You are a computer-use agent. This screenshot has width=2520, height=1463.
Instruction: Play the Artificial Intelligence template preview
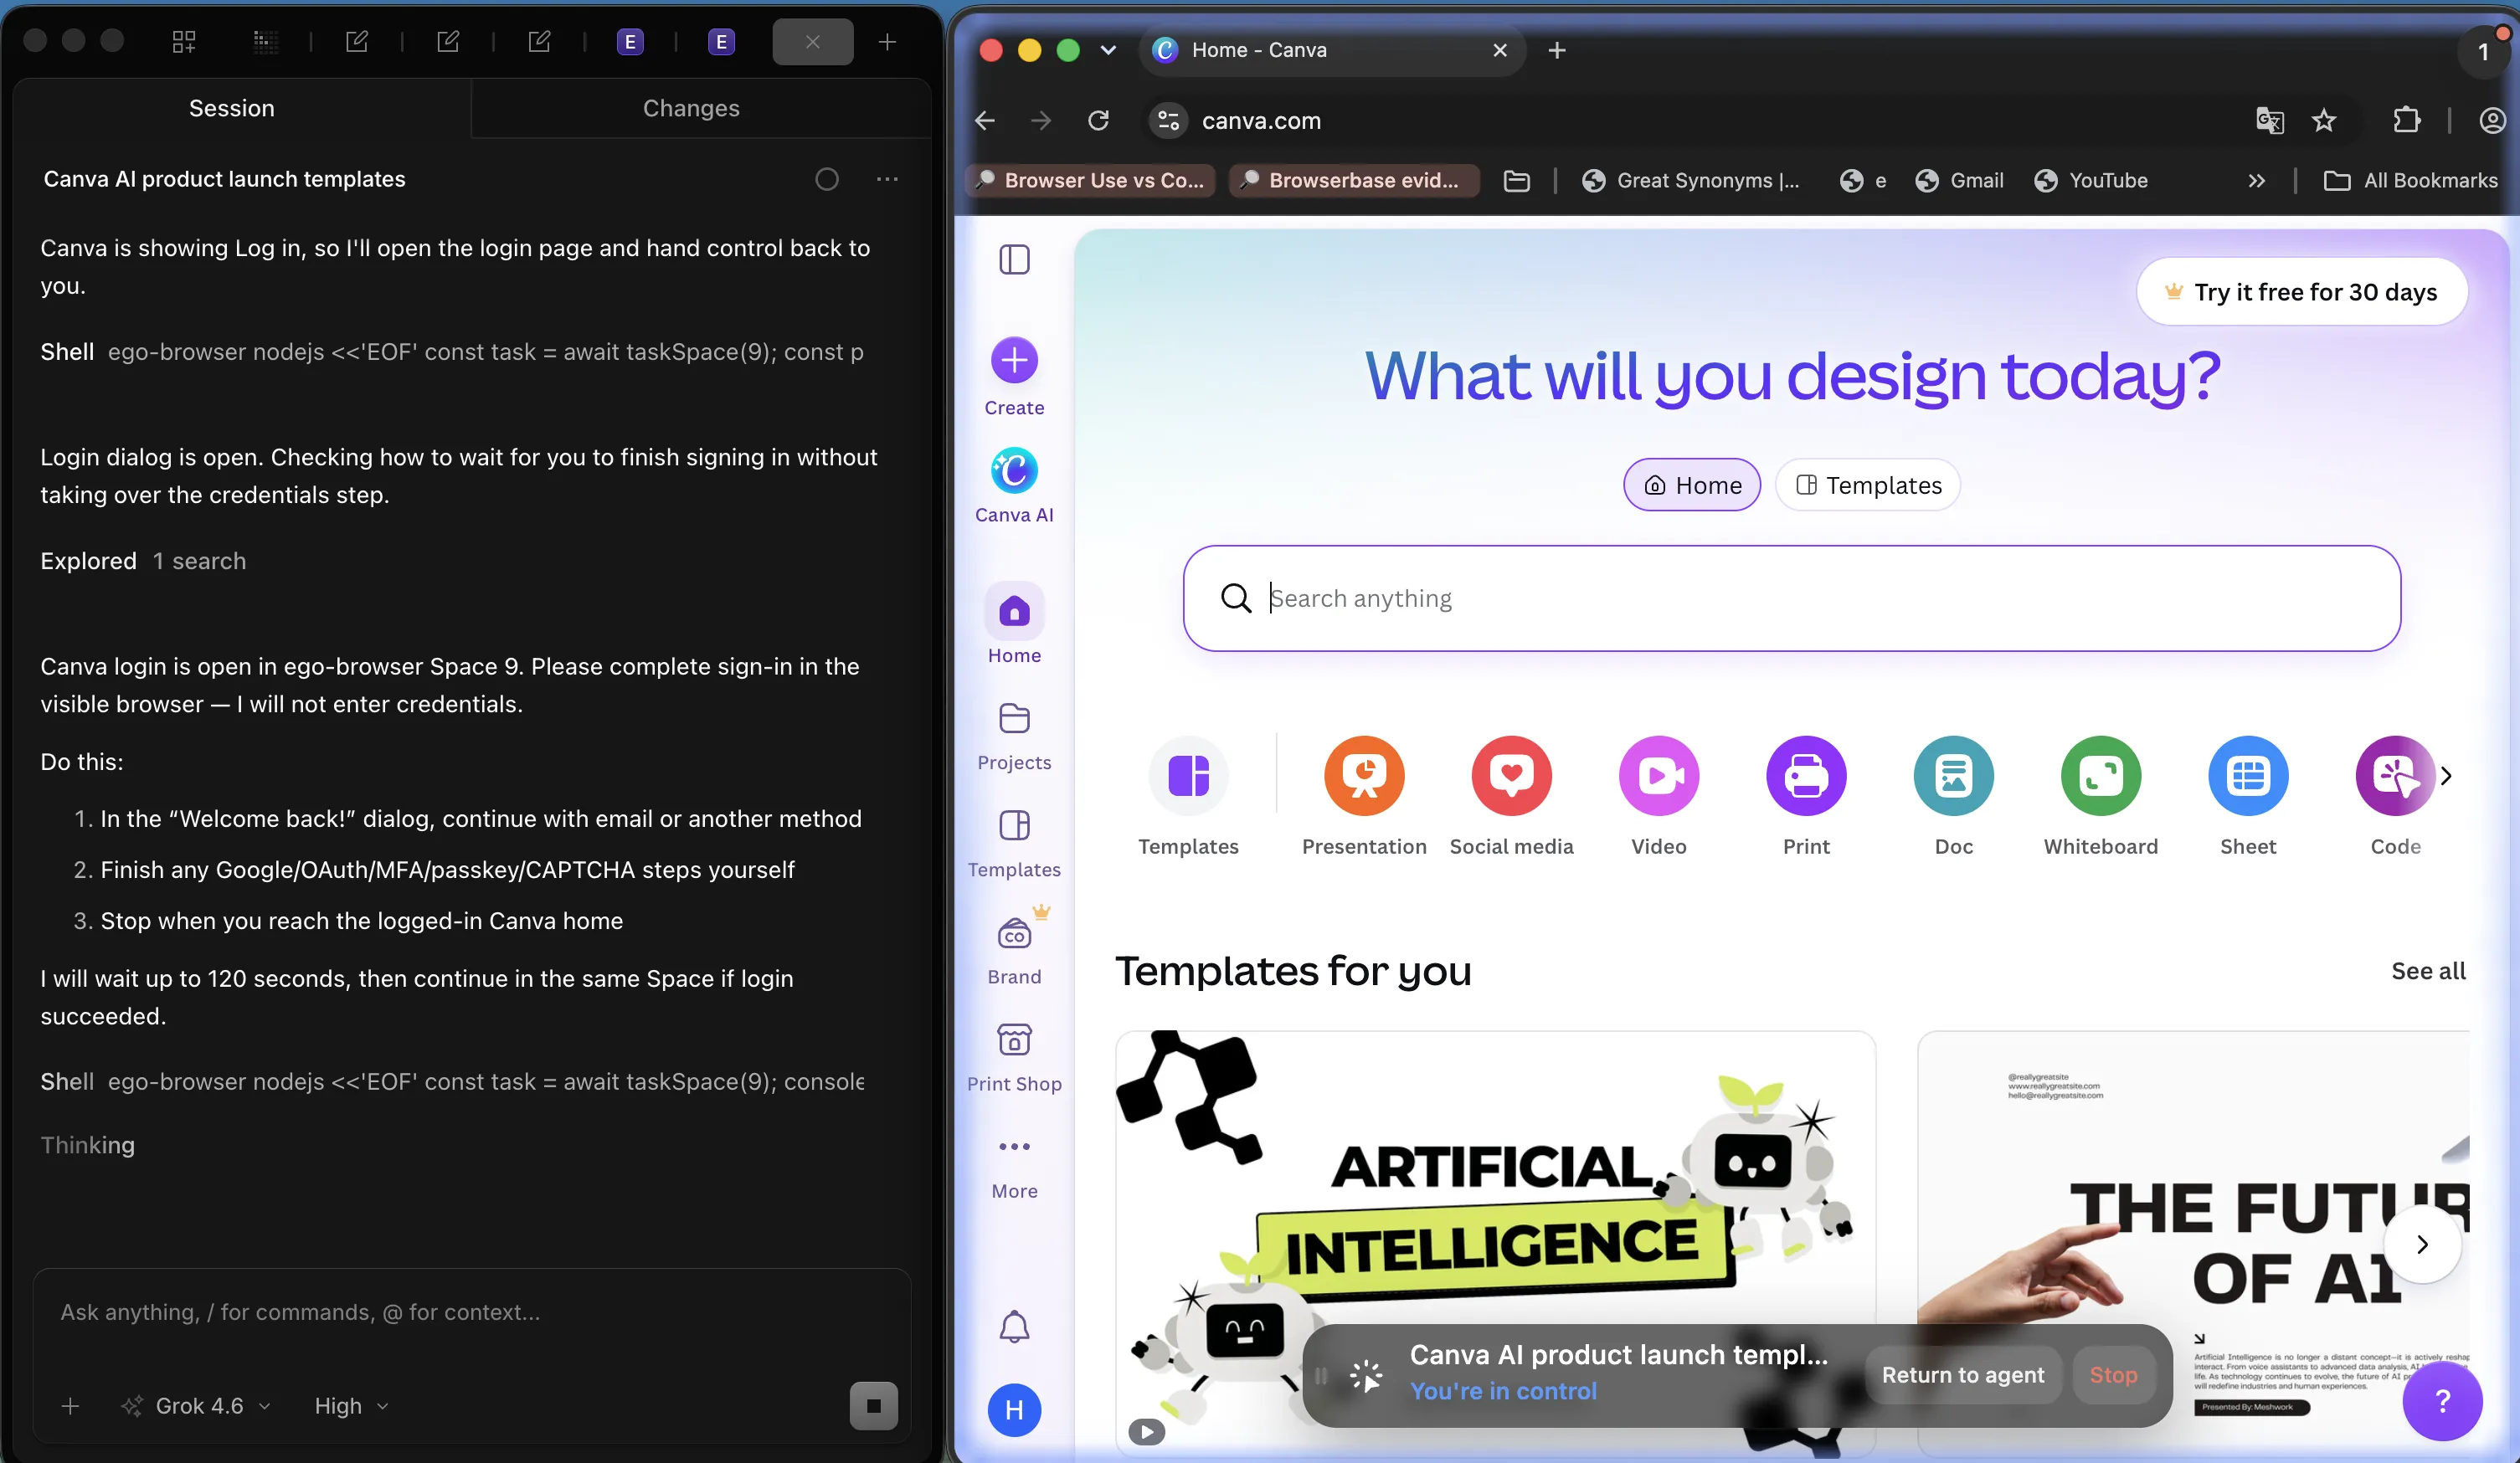pos(1146,1432)
